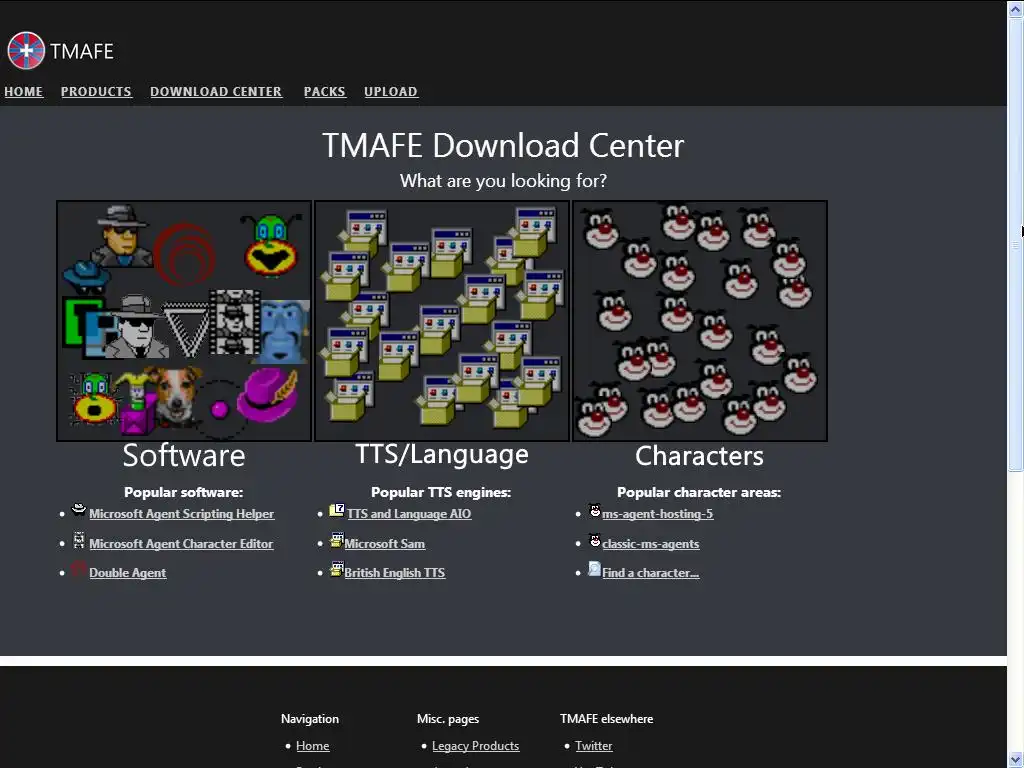Click the red Double Agent swirl icon
The height and width of the screenshot is (768, 1024).
79,569
